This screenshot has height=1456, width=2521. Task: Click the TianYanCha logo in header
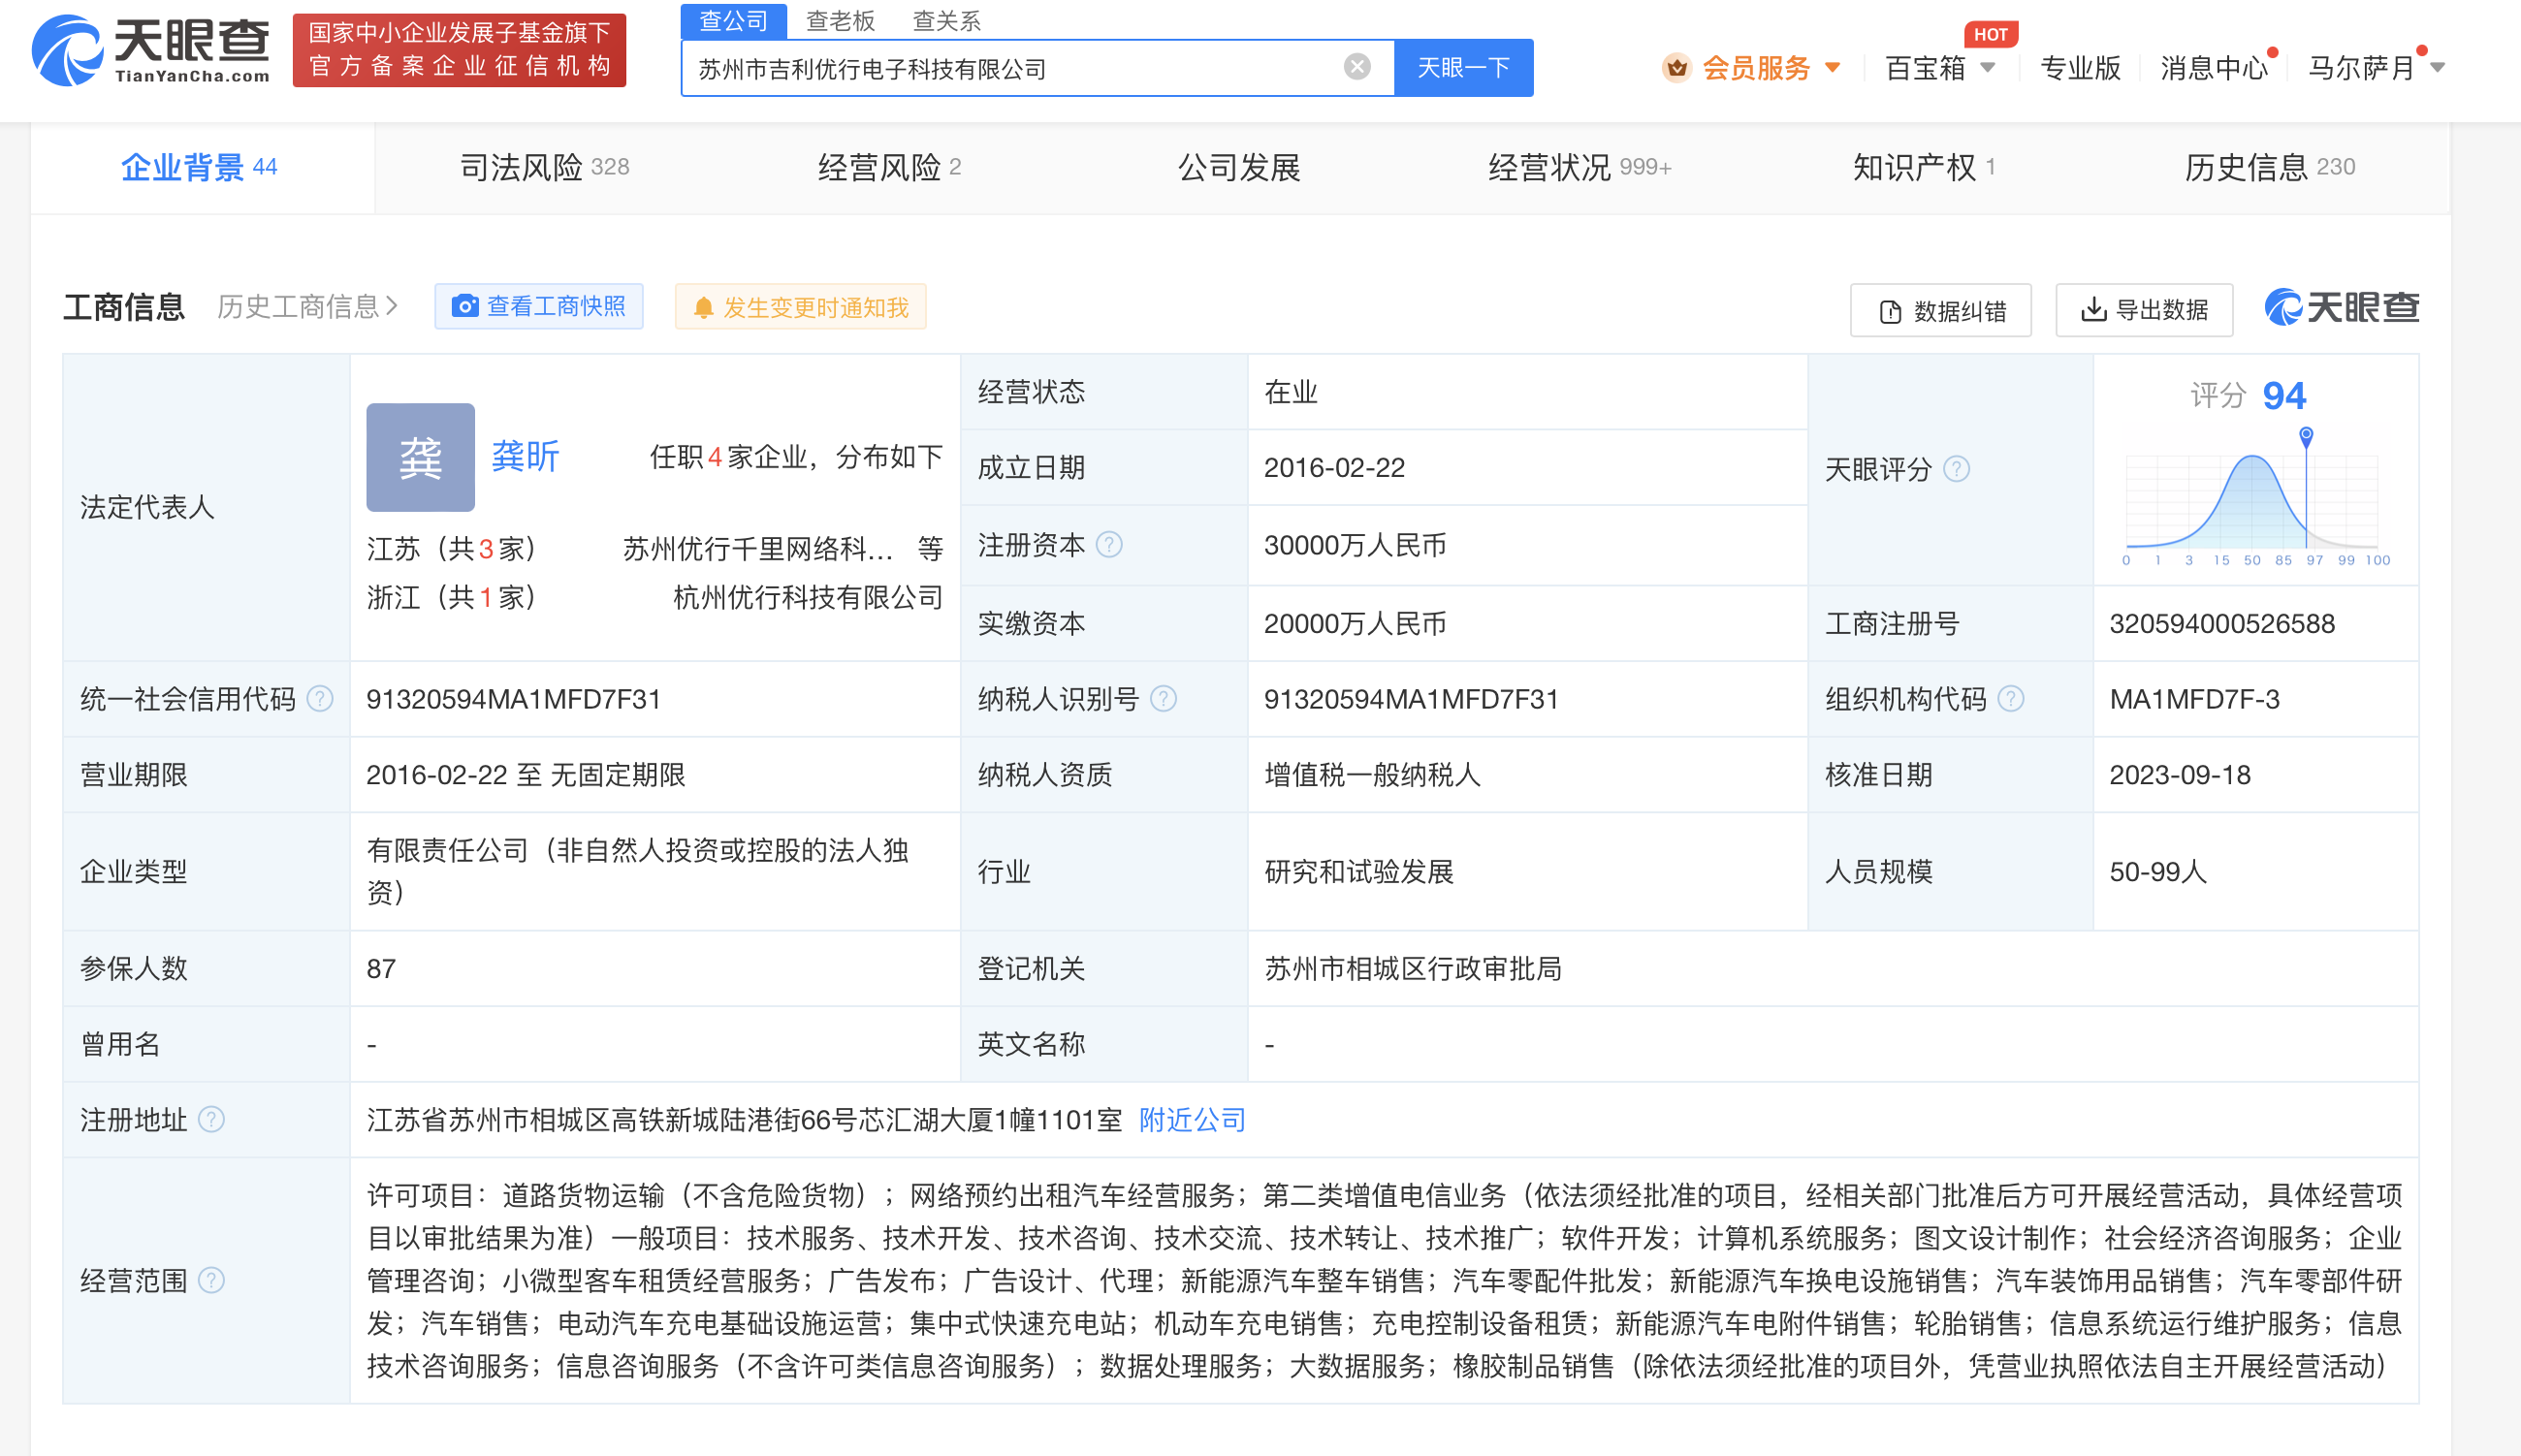(151, 50)
